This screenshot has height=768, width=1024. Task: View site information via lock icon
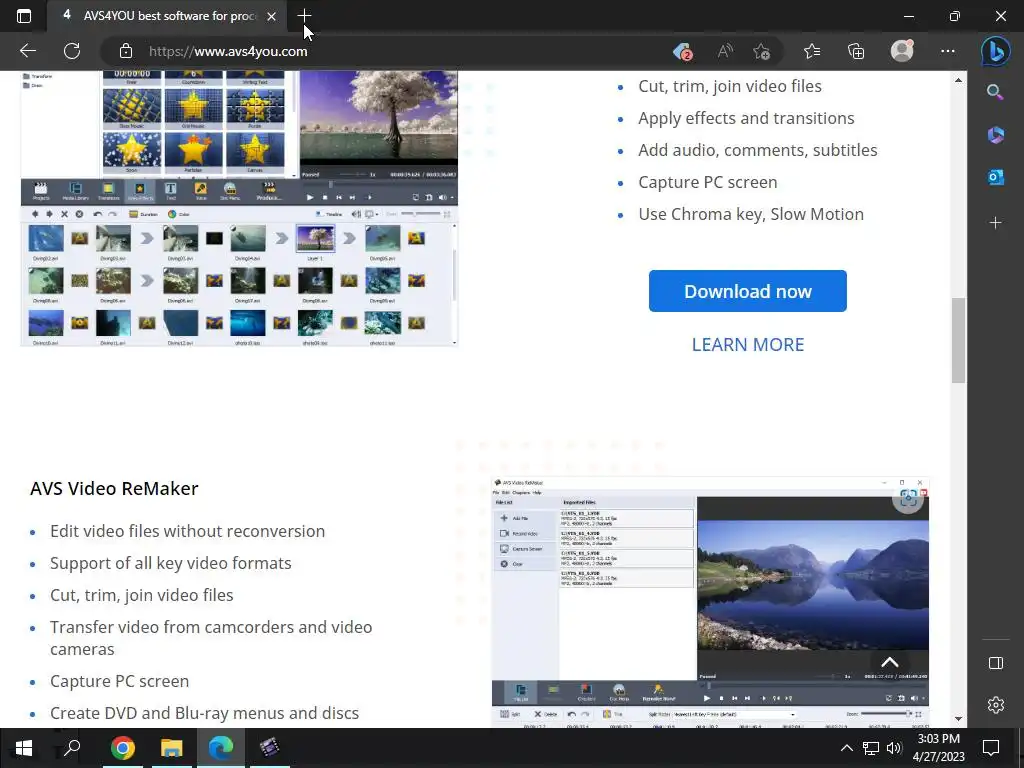[126, 51]
